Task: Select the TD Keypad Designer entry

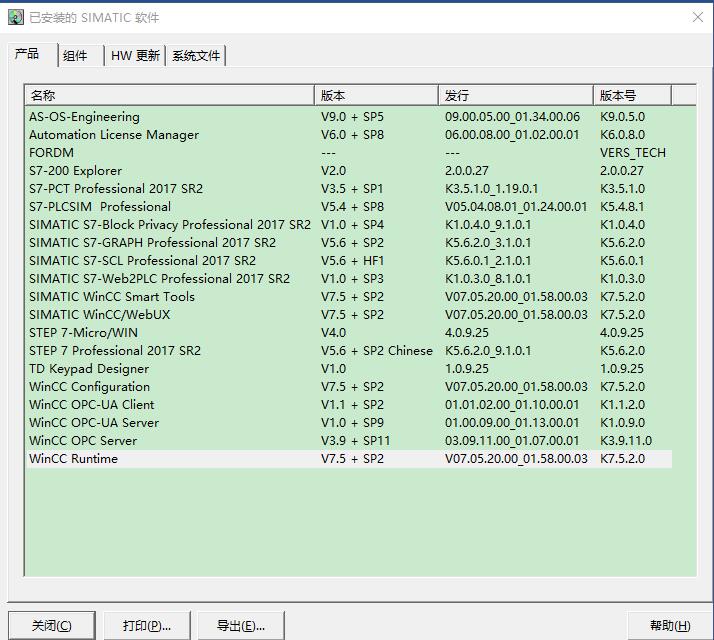Action: [89, 369]
